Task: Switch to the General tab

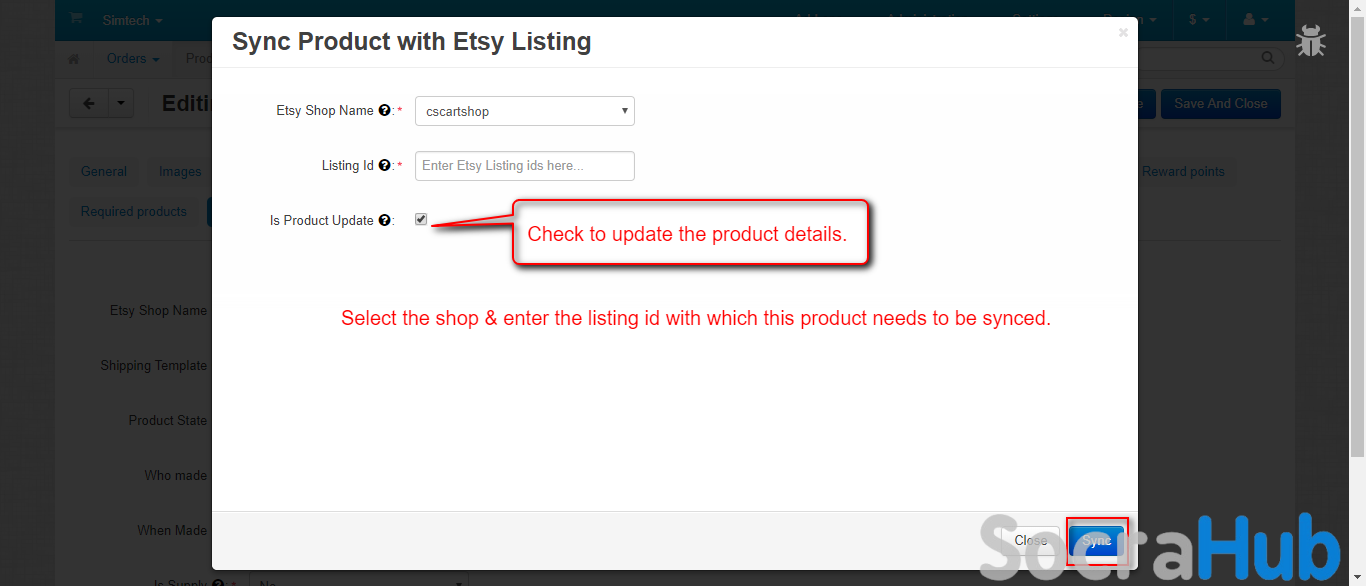Action: coord(104,171)
